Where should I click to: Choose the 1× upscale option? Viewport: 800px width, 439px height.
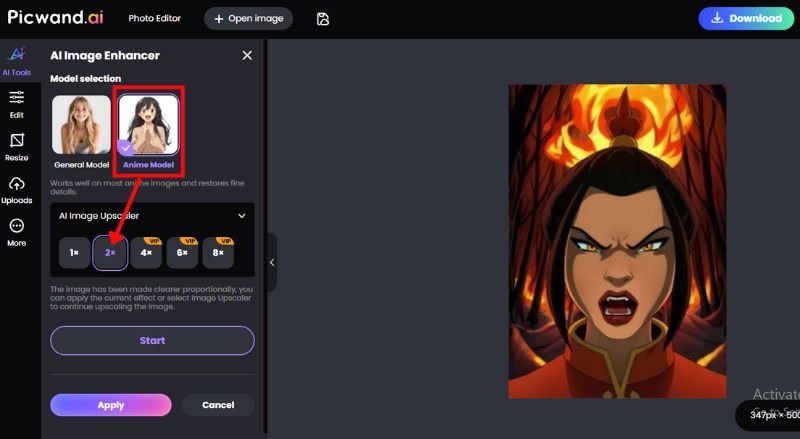(74, 254)
